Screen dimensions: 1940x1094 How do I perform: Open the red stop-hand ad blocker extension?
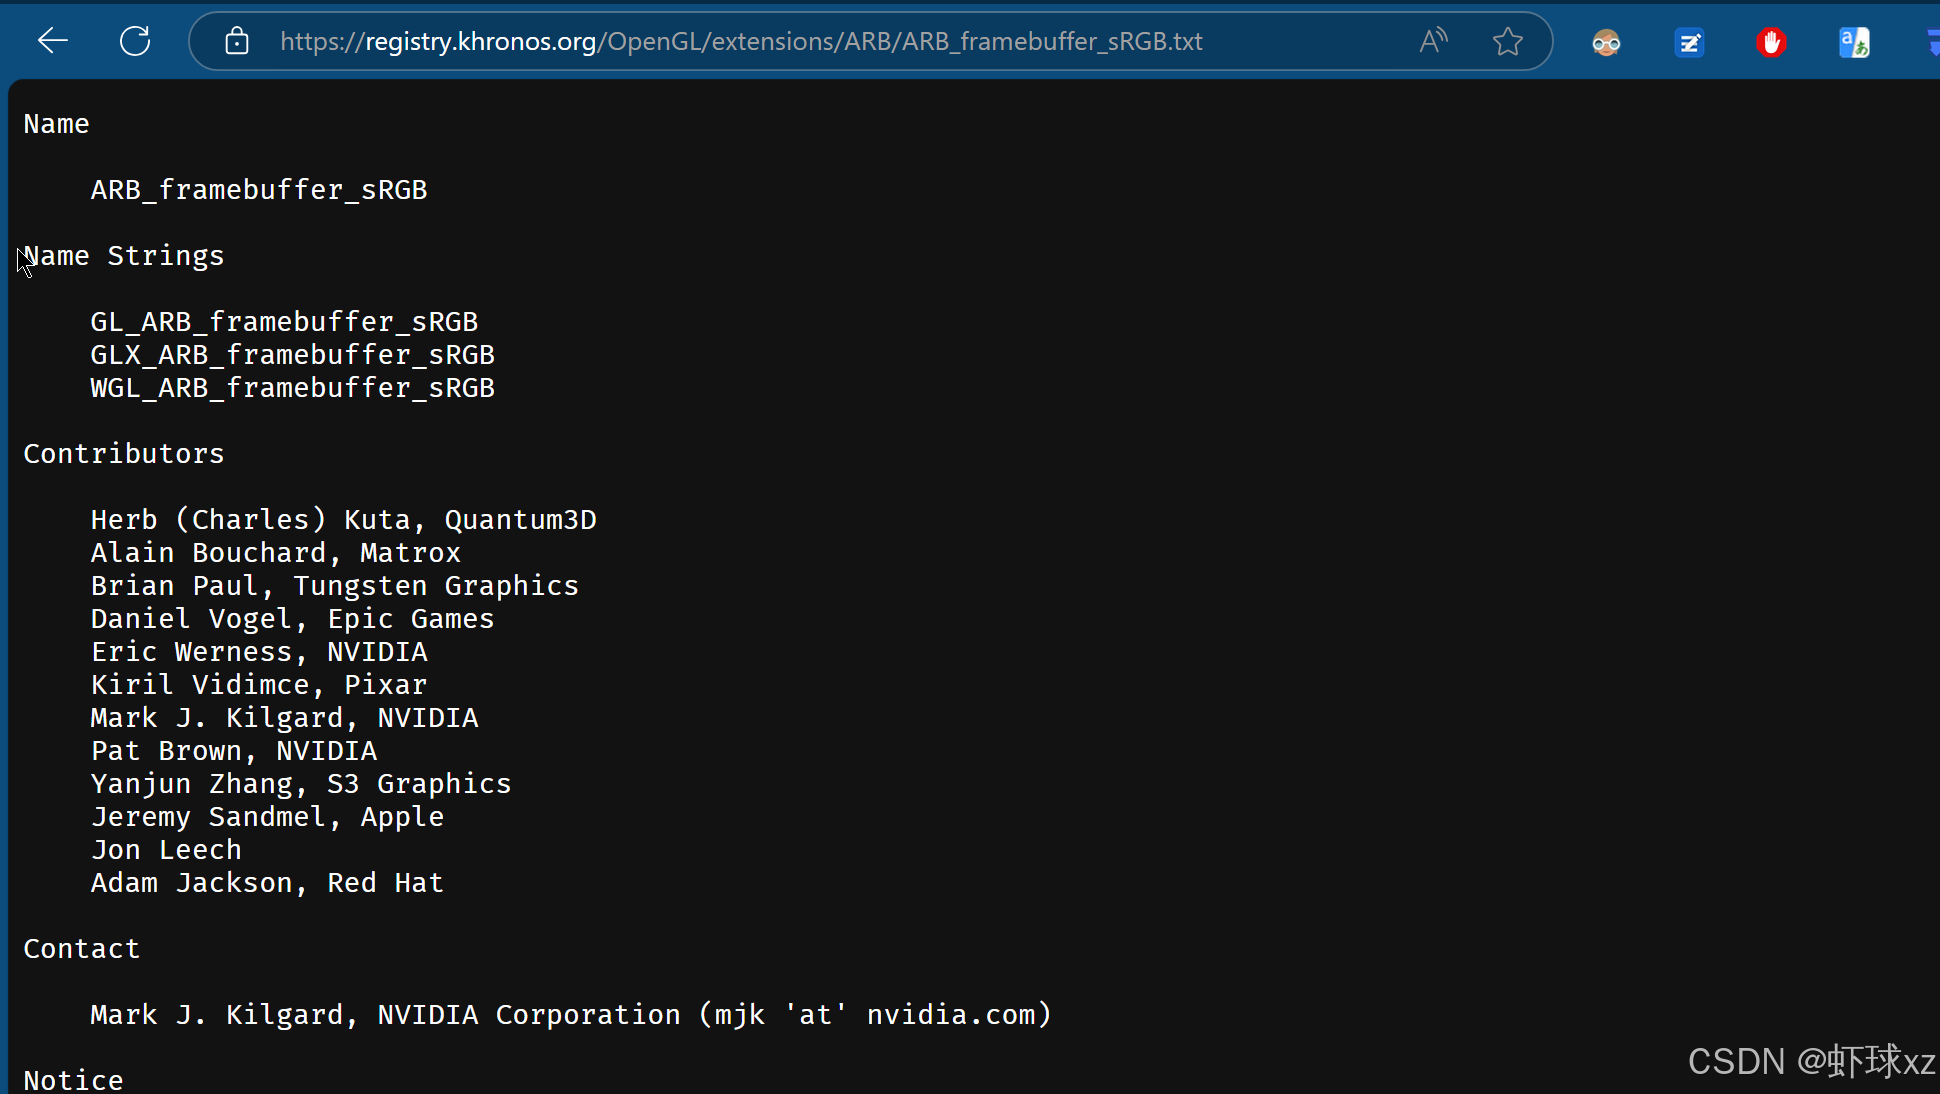(x=1771, y=42)
